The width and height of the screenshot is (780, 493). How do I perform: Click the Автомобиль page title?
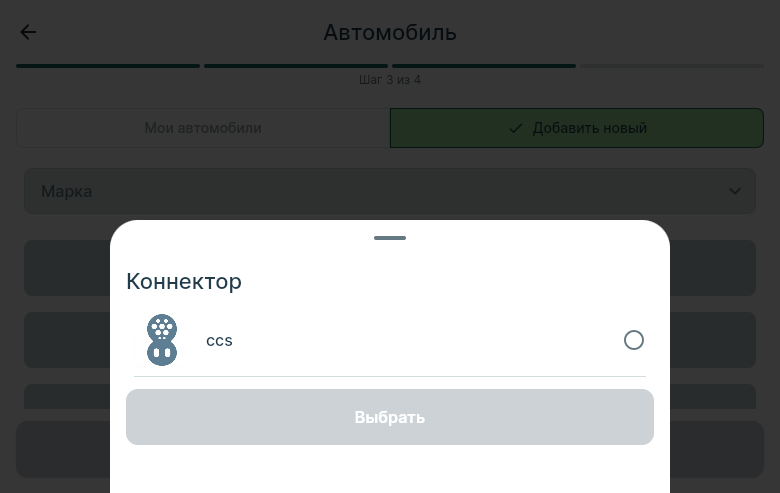390,33
